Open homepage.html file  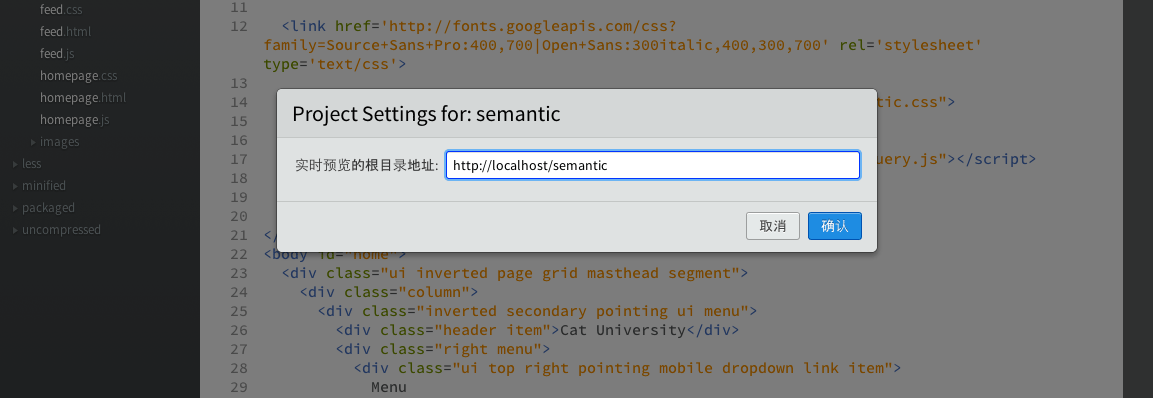(83, 98)
